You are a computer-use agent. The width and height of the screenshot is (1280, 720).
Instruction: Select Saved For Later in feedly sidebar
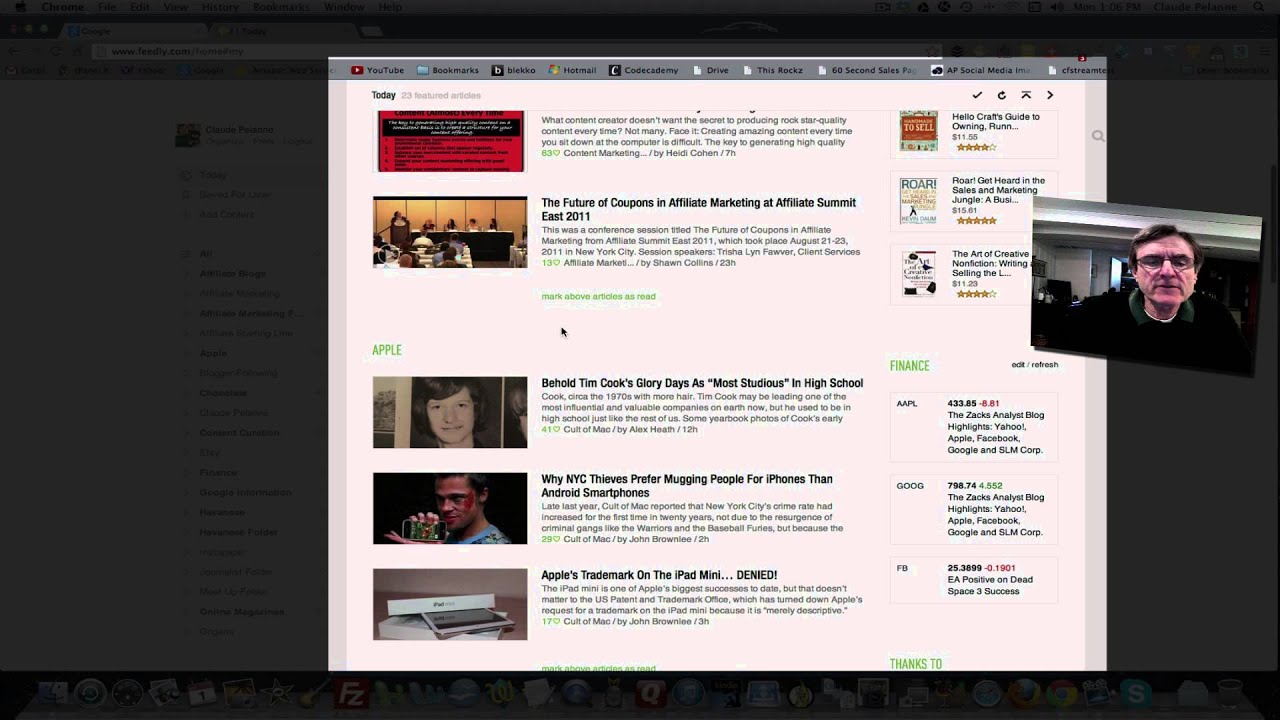click(x=234, y=195)
